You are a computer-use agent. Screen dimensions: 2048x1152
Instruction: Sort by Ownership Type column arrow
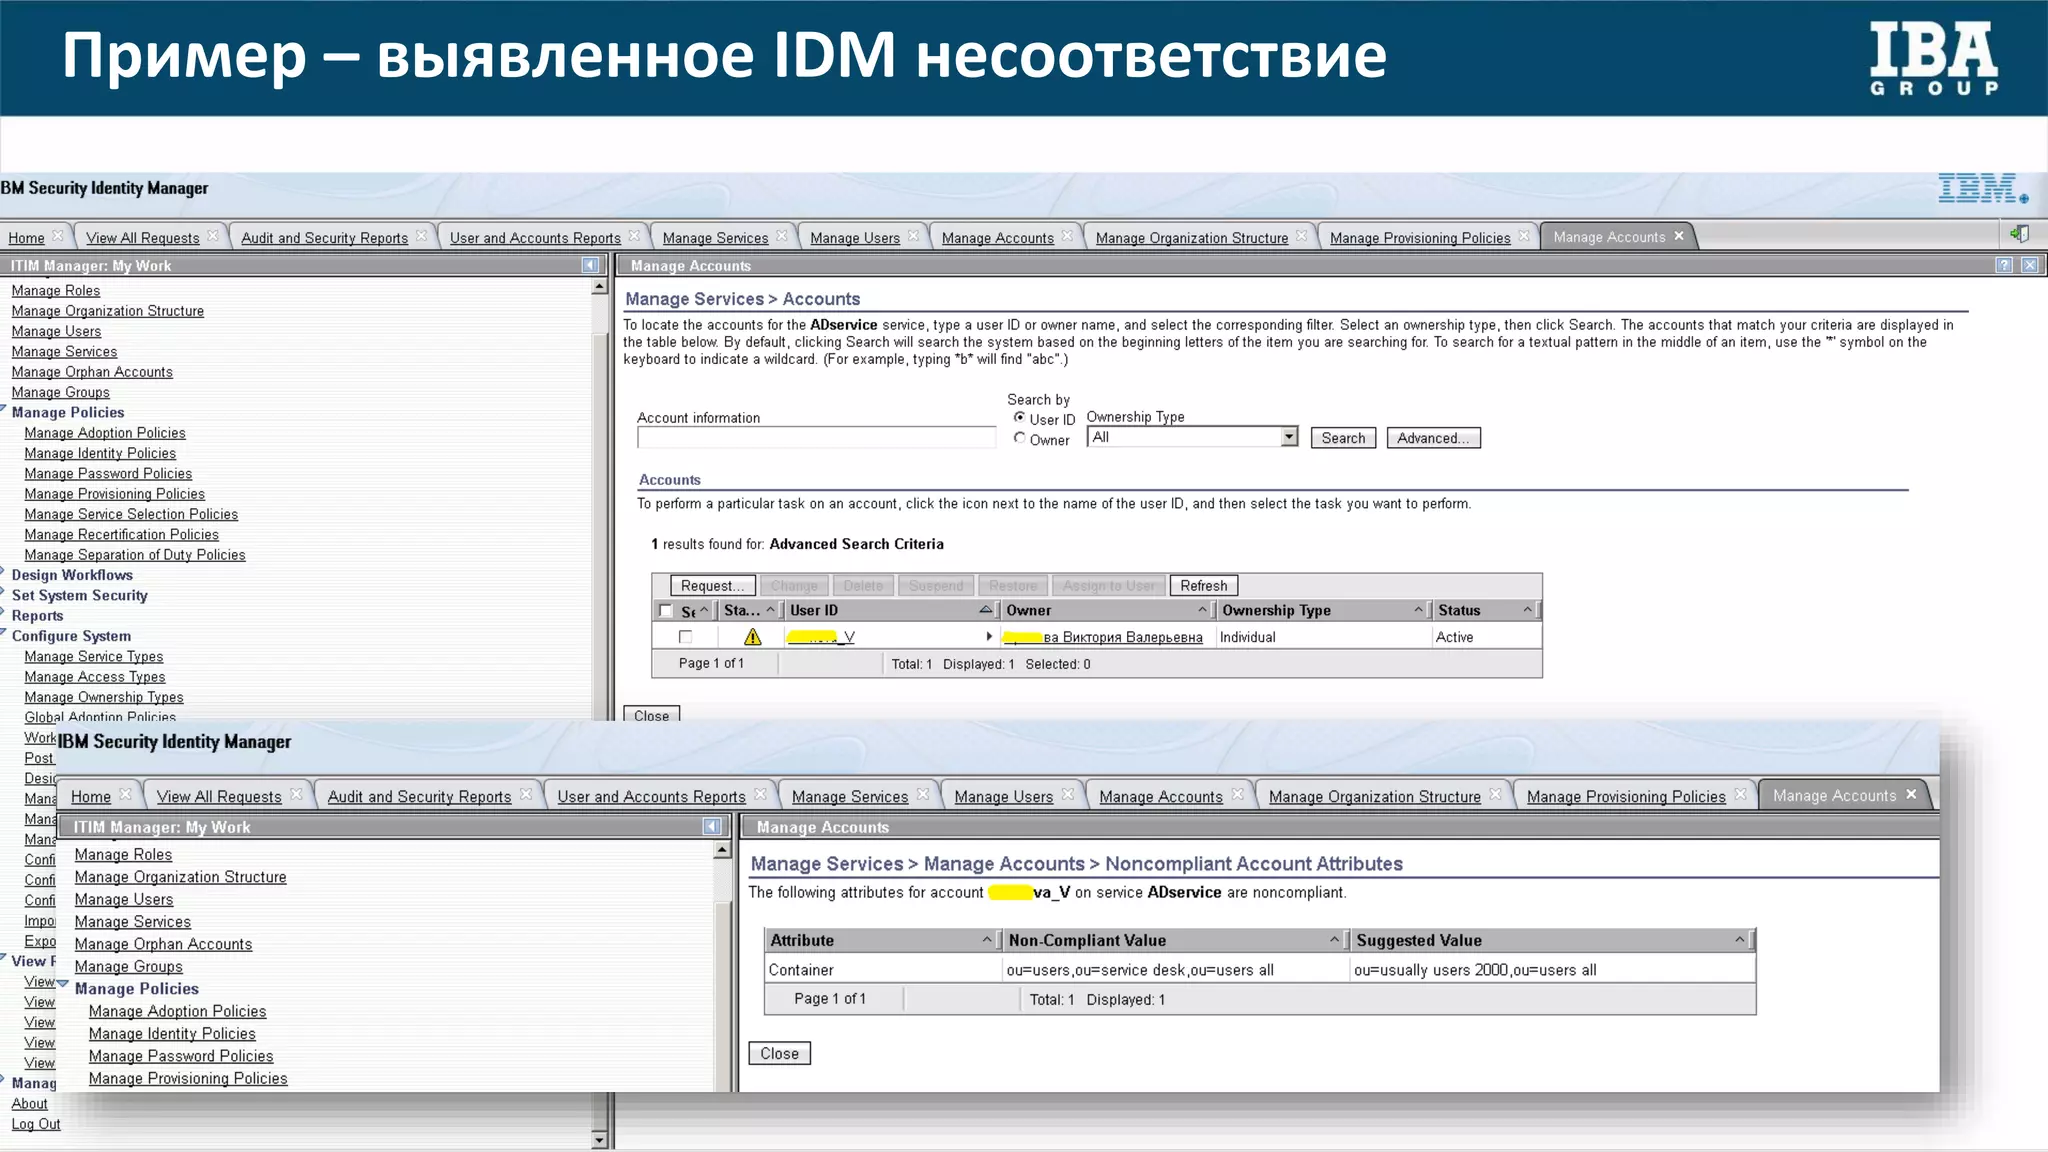[x=1418, y=609]
